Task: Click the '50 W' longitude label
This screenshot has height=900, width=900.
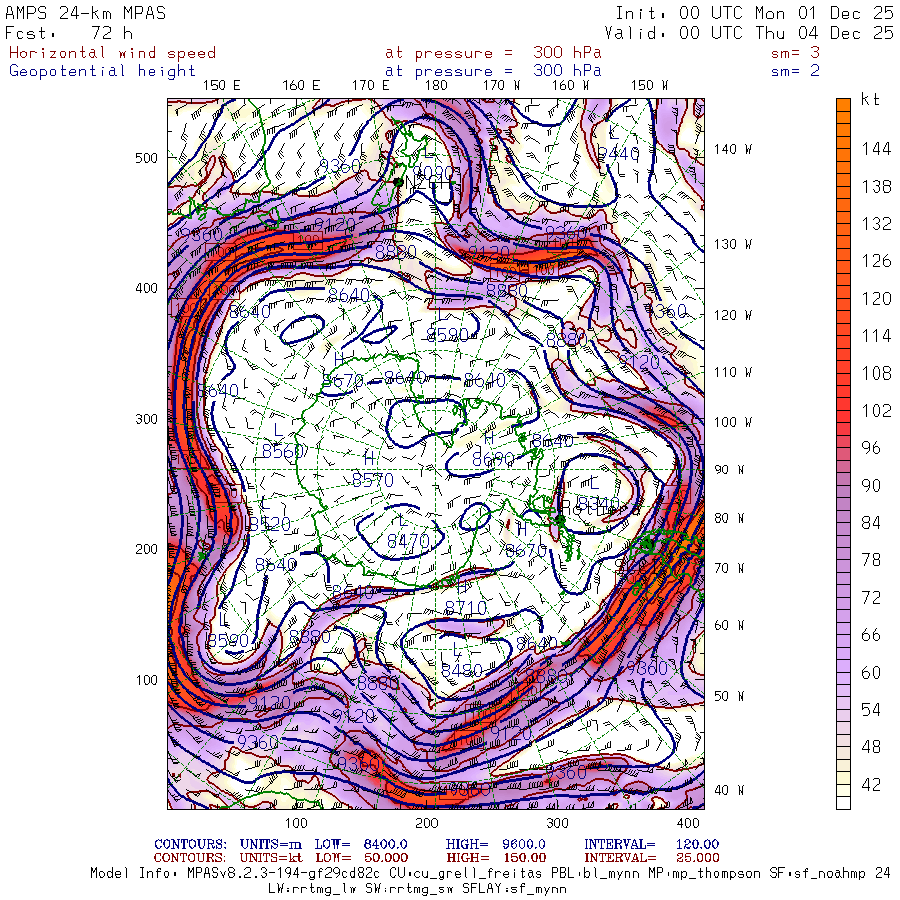Action: (728, 696)
